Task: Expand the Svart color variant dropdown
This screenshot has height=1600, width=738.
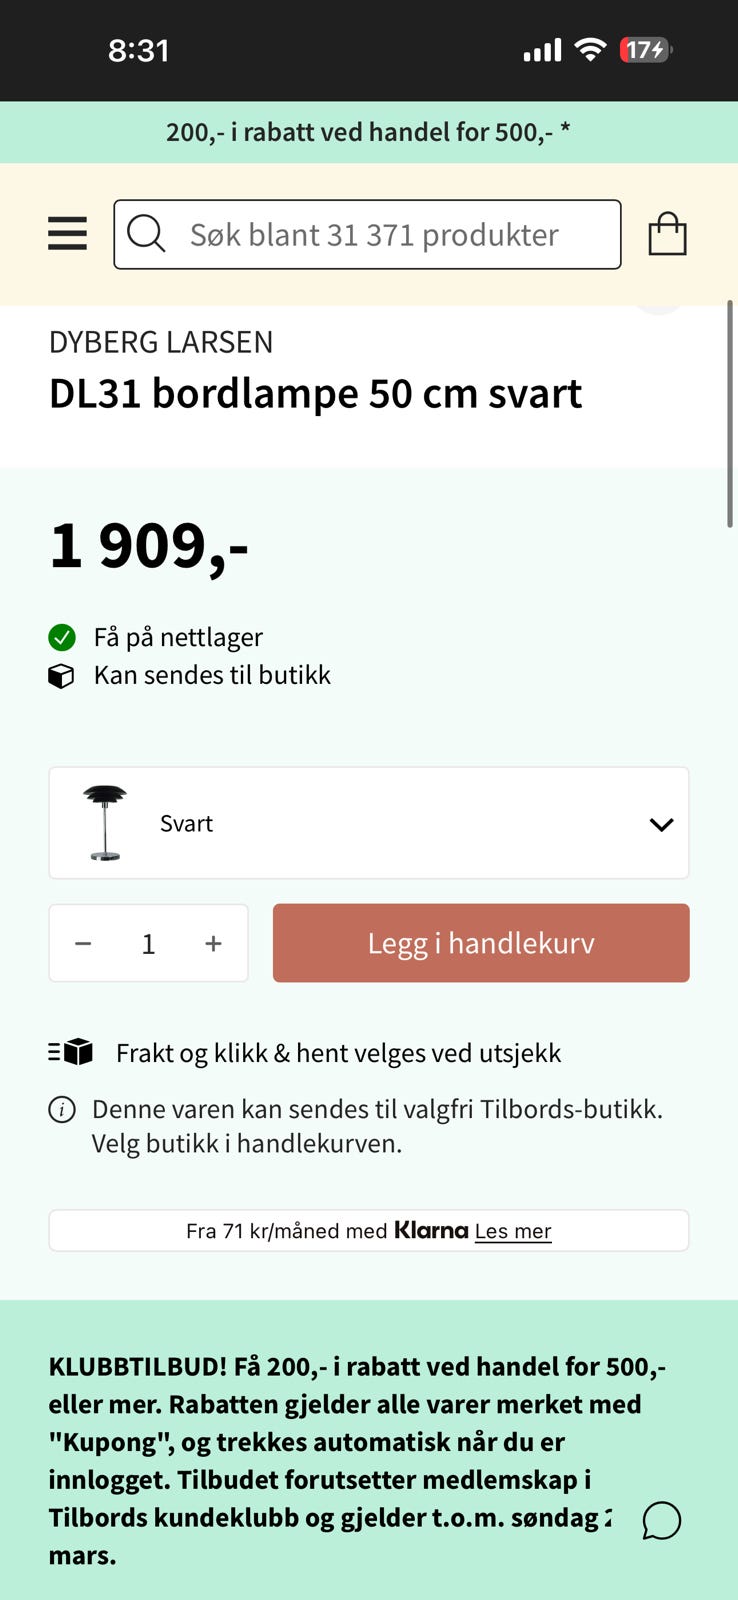Action: 369,823
